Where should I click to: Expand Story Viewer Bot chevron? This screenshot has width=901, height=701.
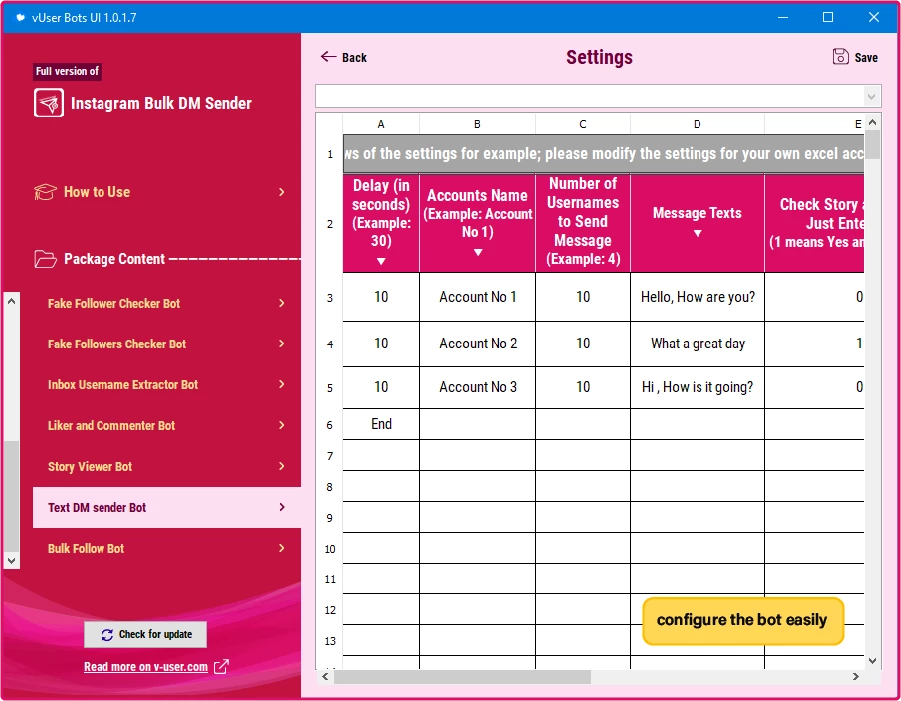tap(282, 466)
